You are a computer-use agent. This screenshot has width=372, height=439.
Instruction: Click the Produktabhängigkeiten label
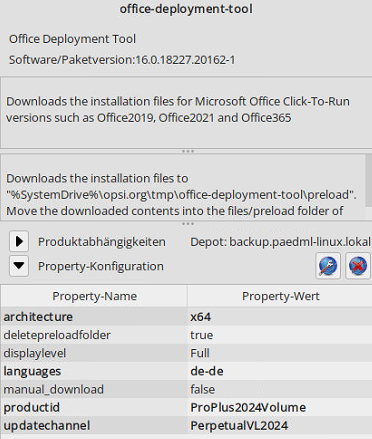coord(102,242)
